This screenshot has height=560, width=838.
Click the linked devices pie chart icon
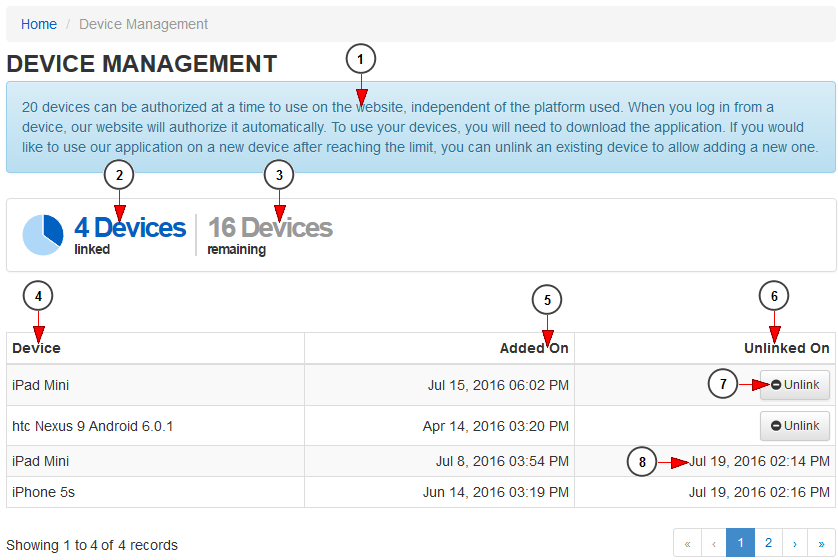[x=43, y=235]
